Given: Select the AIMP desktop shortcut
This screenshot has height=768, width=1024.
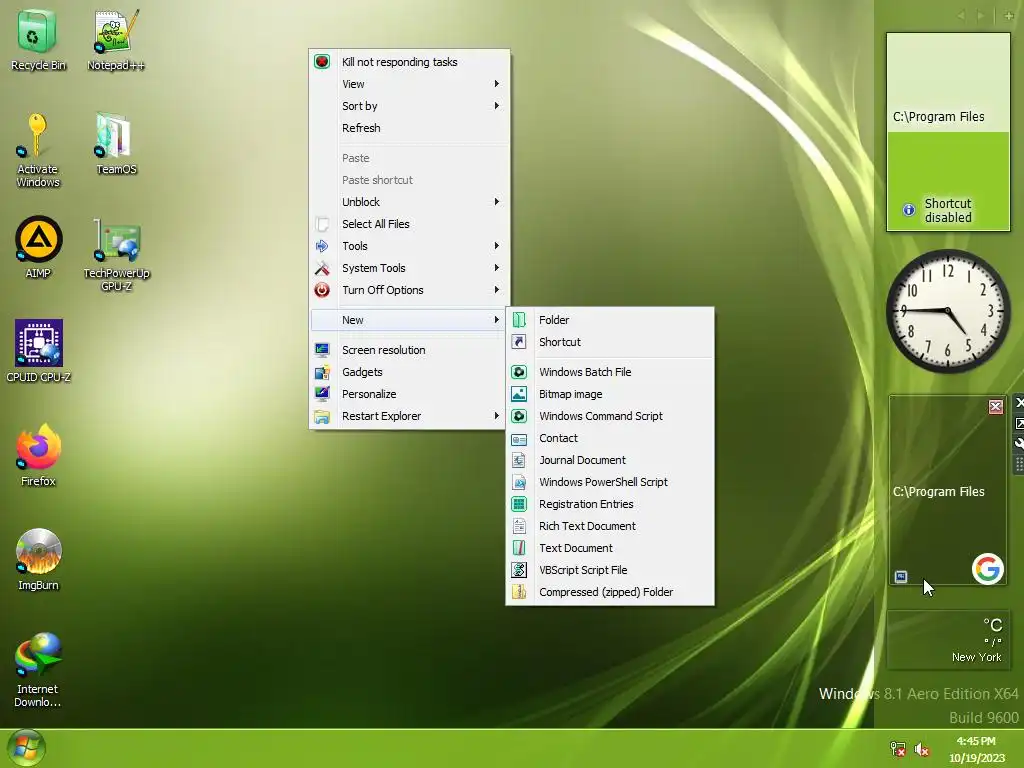Looking at the screenshot, I should (39, 247).
